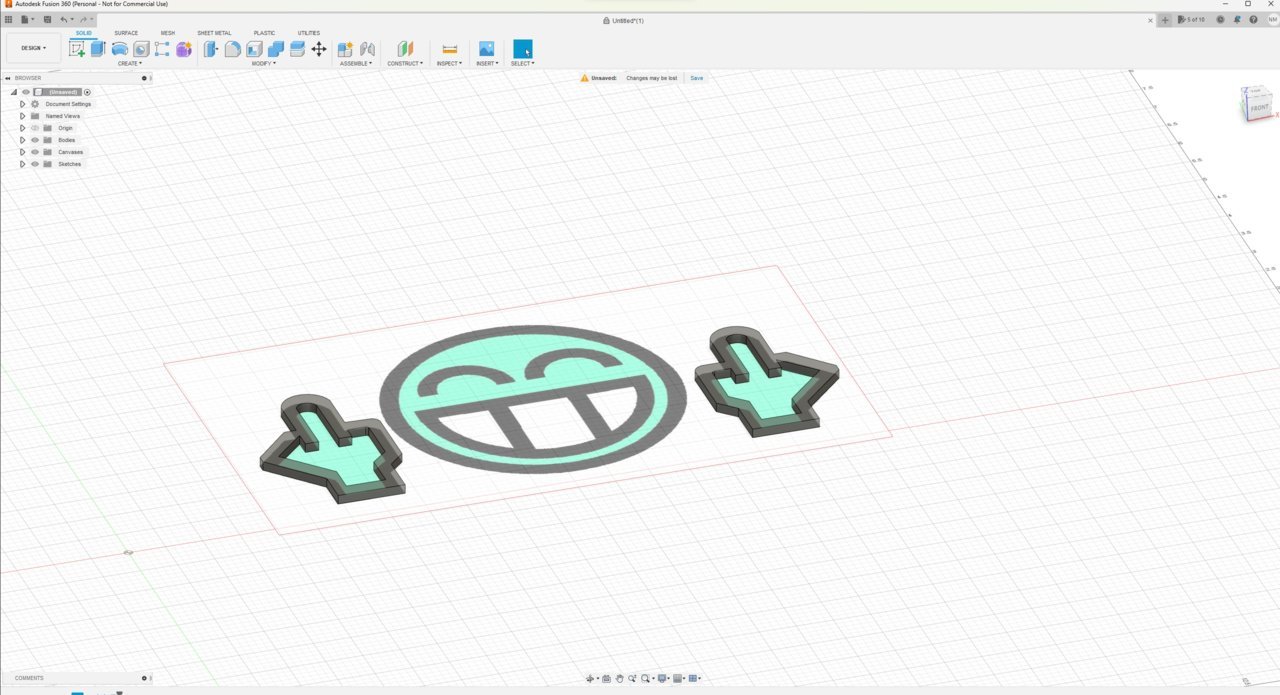The height and width of the screenshot is (695, 1280).
Task: Click the Insert image icon
Action: tap(486, 49)
